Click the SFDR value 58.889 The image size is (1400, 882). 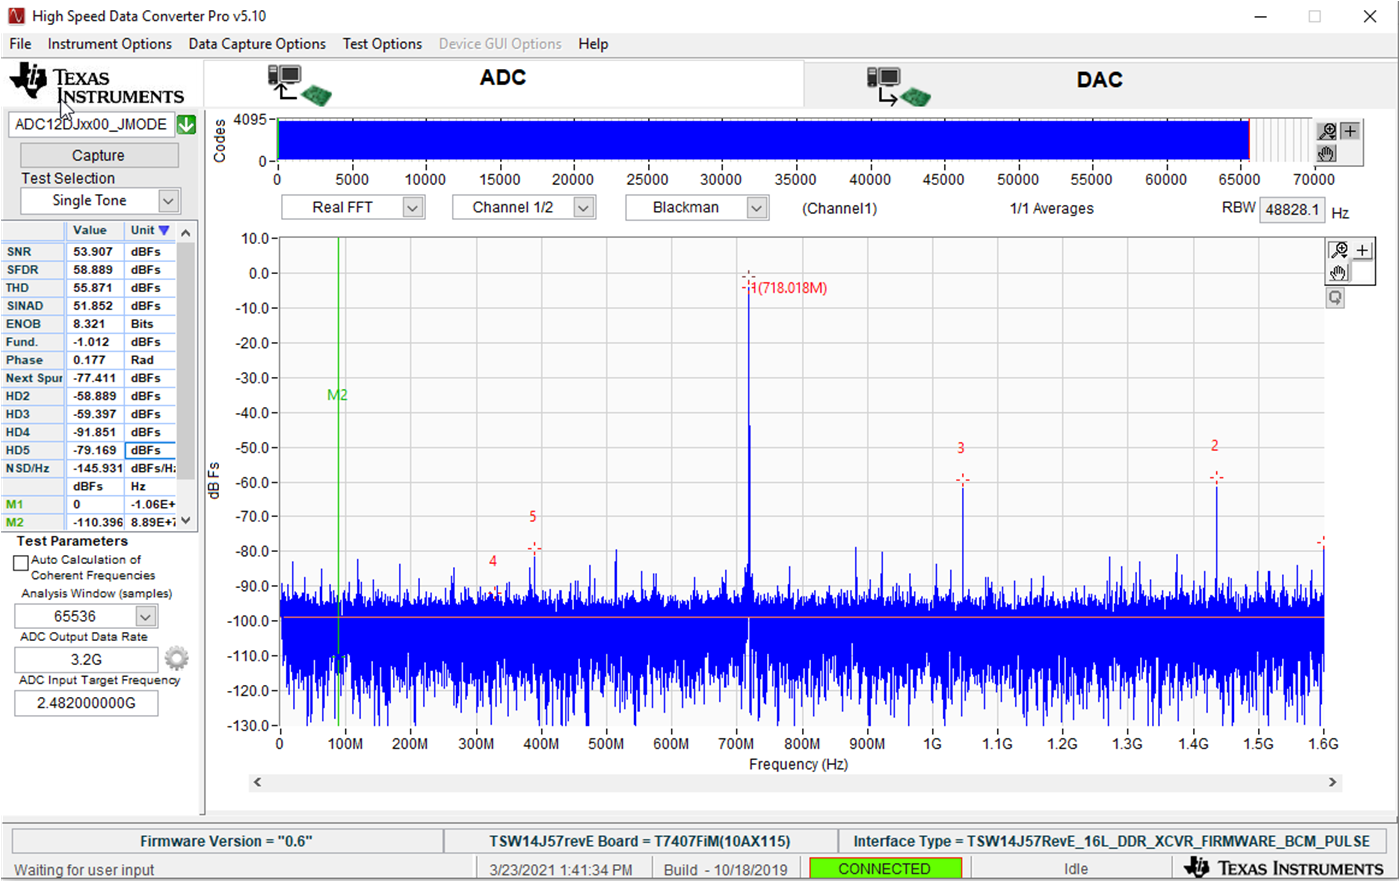94,270
